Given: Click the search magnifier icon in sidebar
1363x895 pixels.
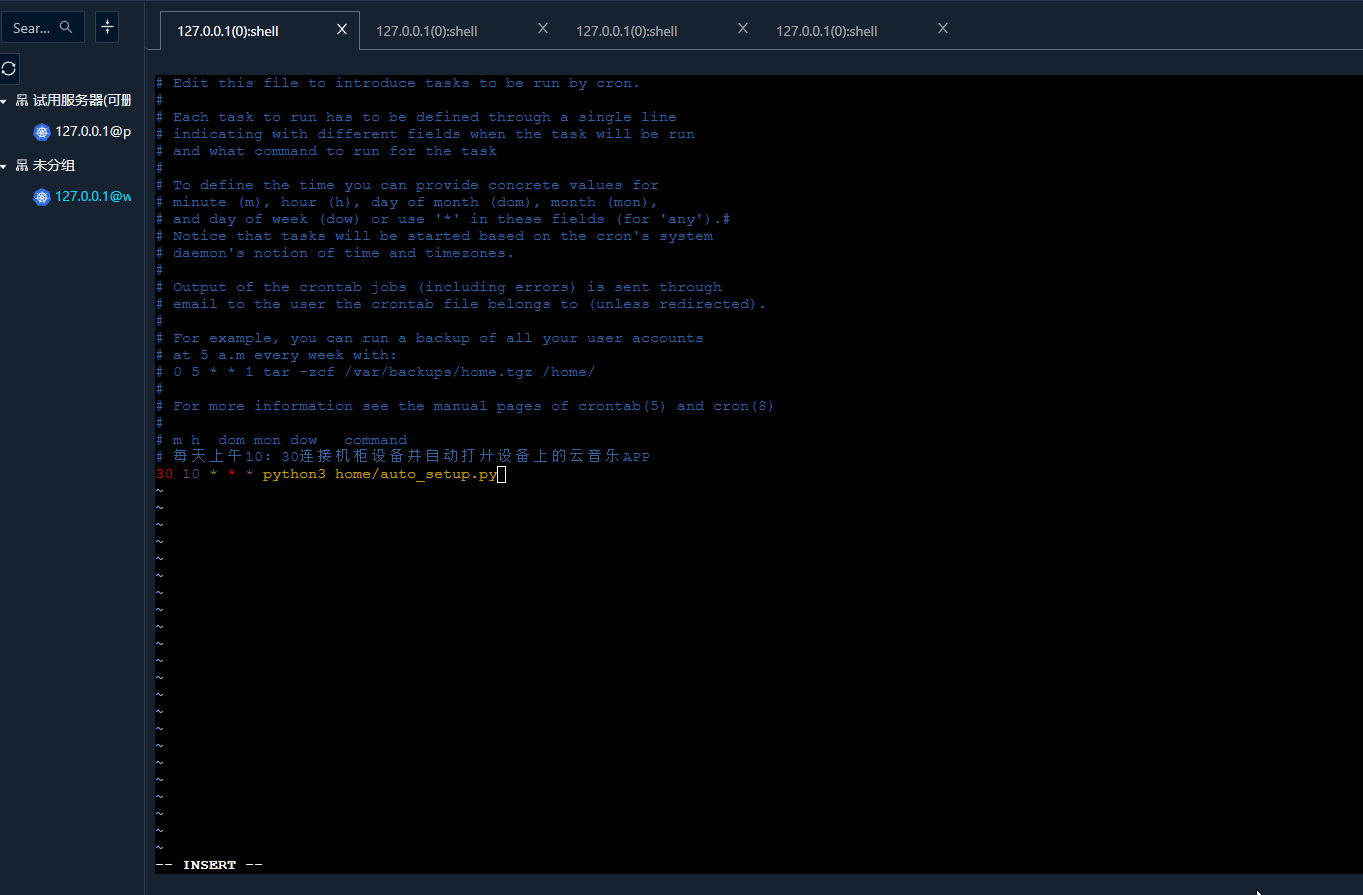Looking at the screenshot, I should (64, 27).
